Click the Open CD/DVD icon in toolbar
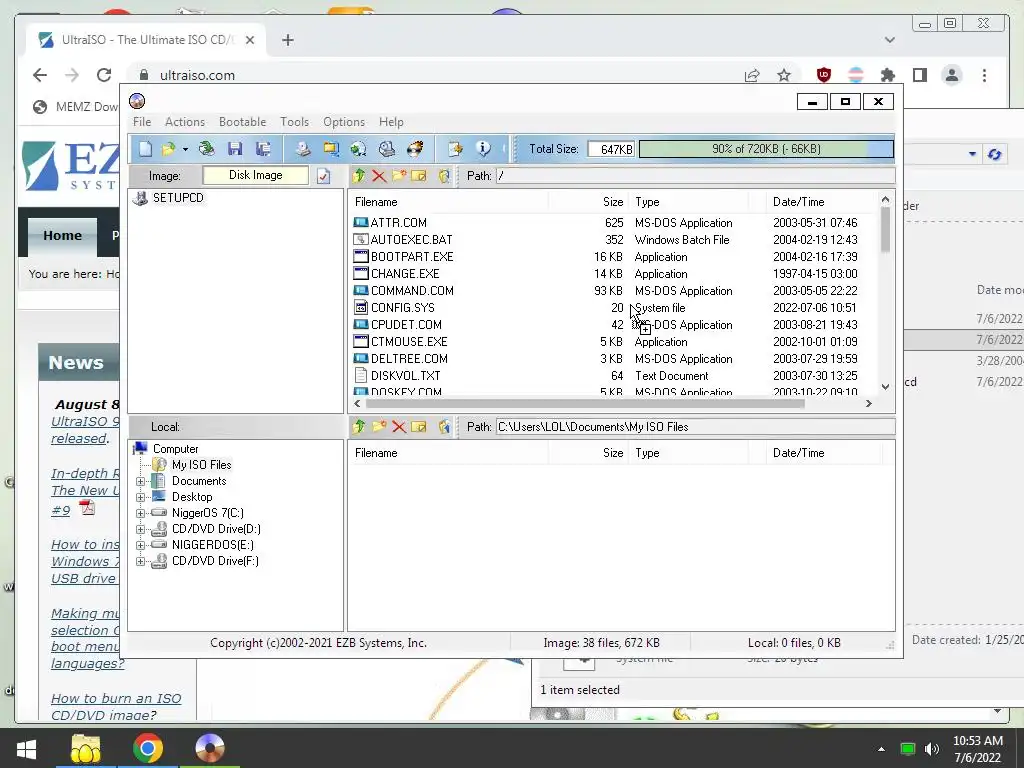 (x=207, y=149)
